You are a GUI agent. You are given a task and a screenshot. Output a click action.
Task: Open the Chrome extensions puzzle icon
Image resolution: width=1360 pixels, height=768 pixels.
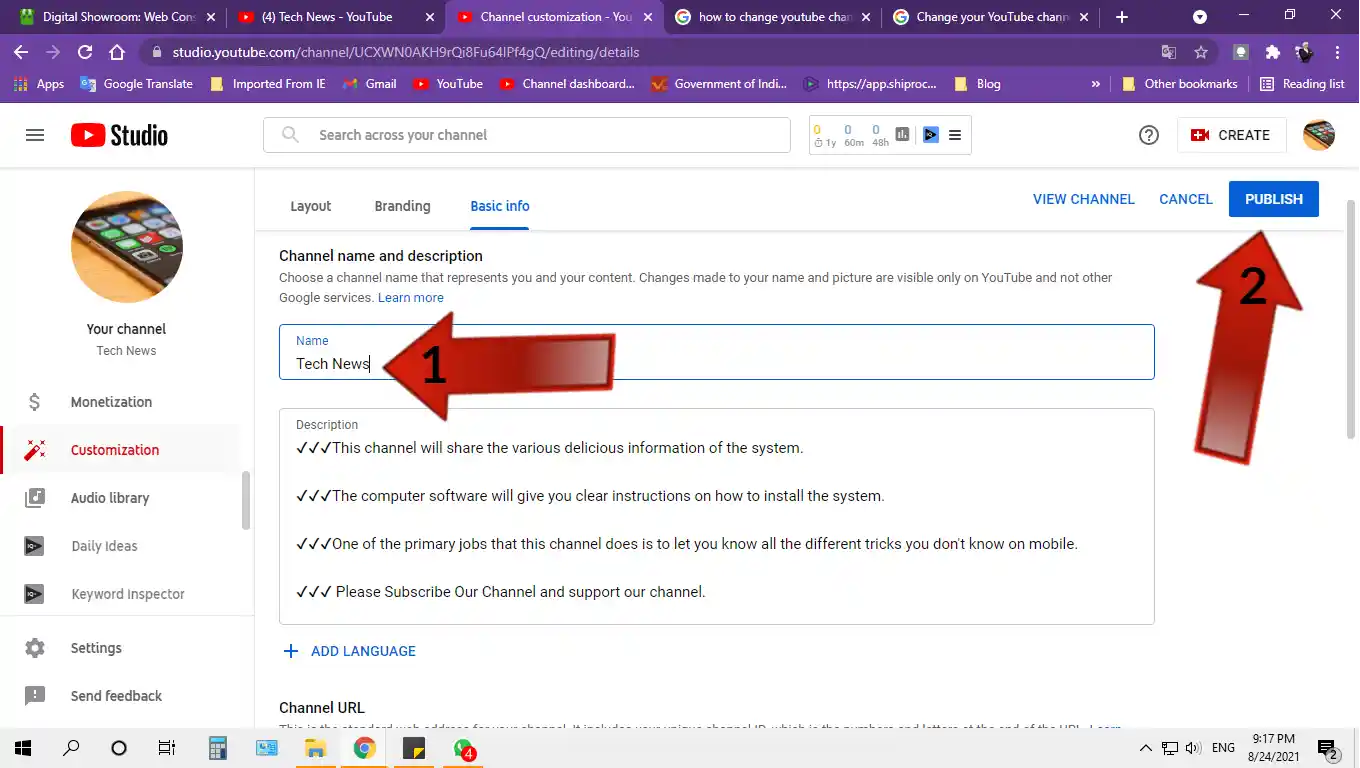click(x=1273, y=52)
